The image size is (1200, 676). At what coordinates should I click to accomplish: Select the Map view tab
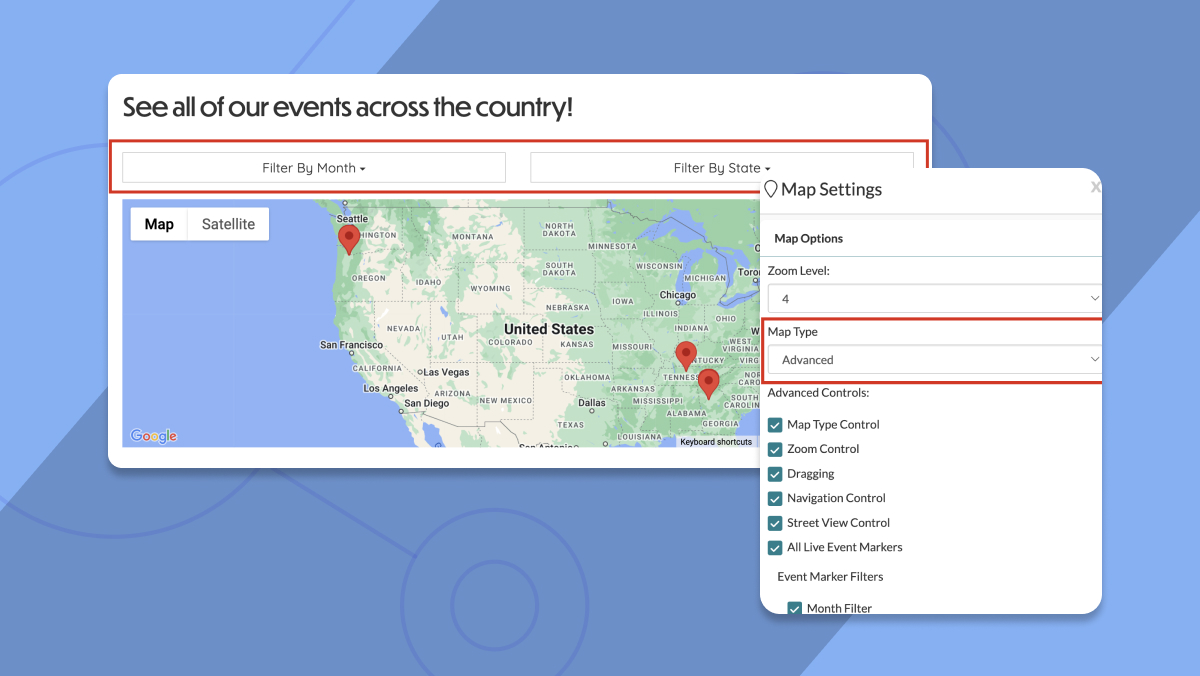pyautogui.click(x=158, y=223)
